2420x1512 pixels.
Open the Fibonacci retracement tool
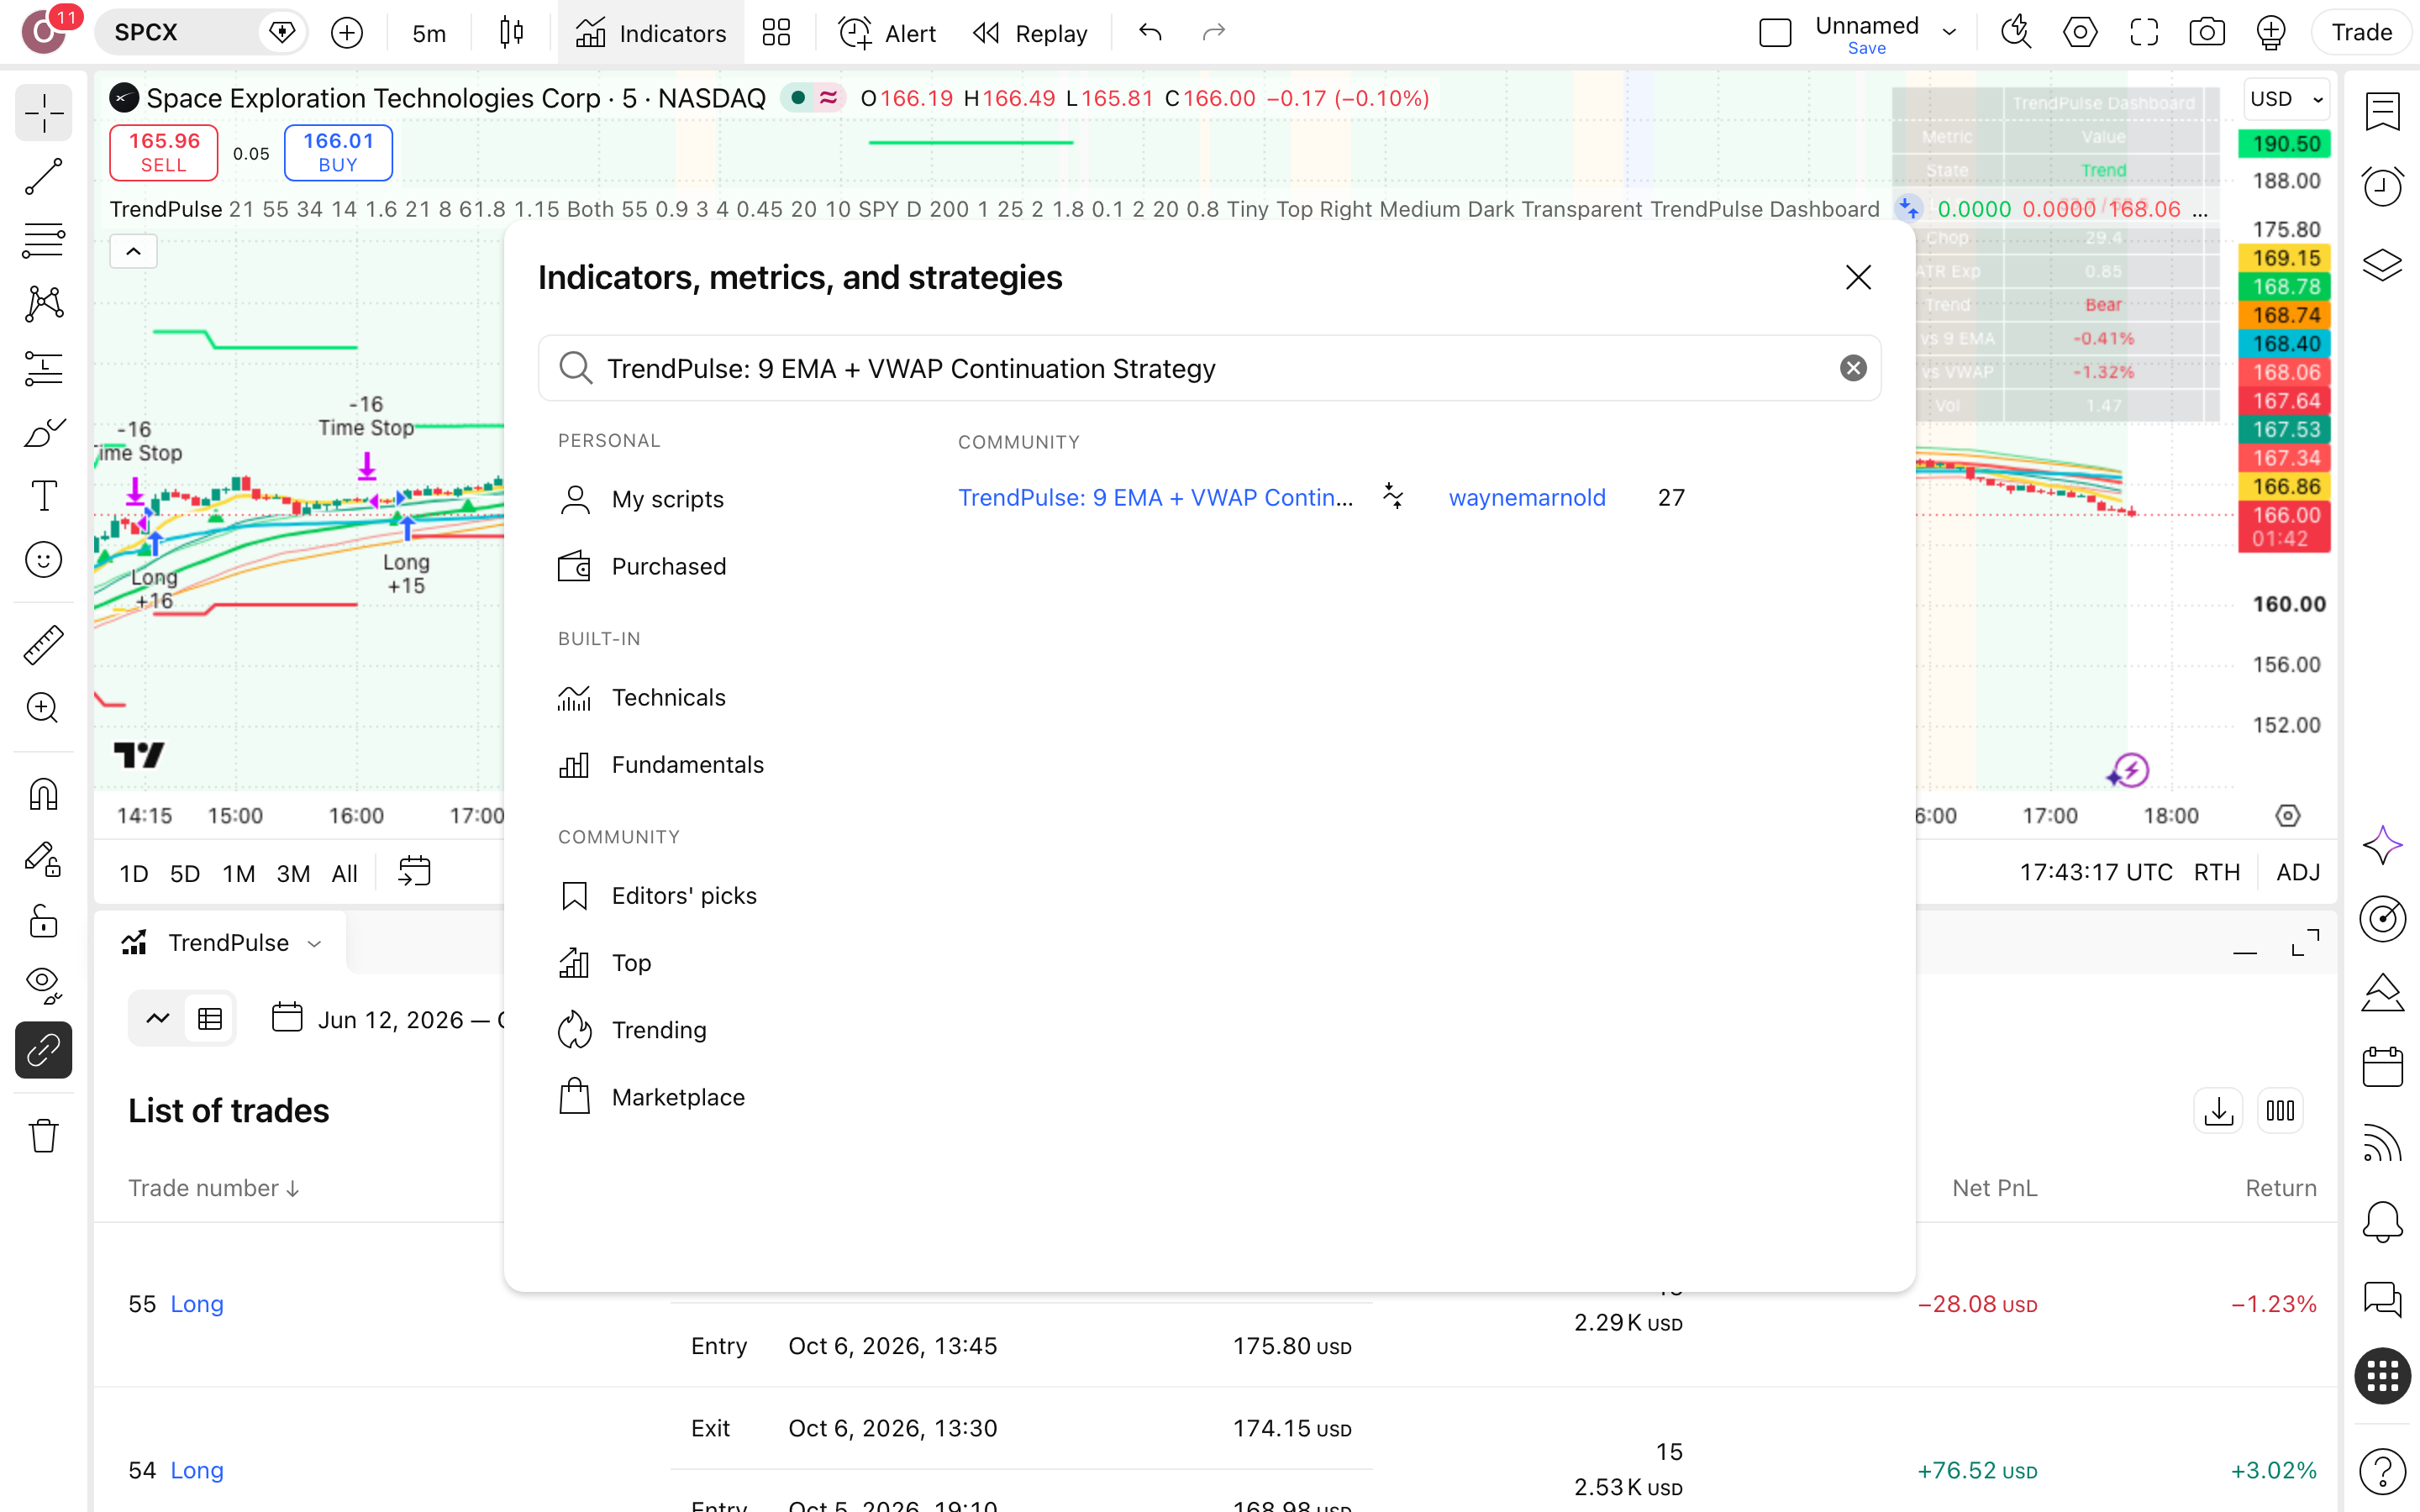click(x=43, y=240)
